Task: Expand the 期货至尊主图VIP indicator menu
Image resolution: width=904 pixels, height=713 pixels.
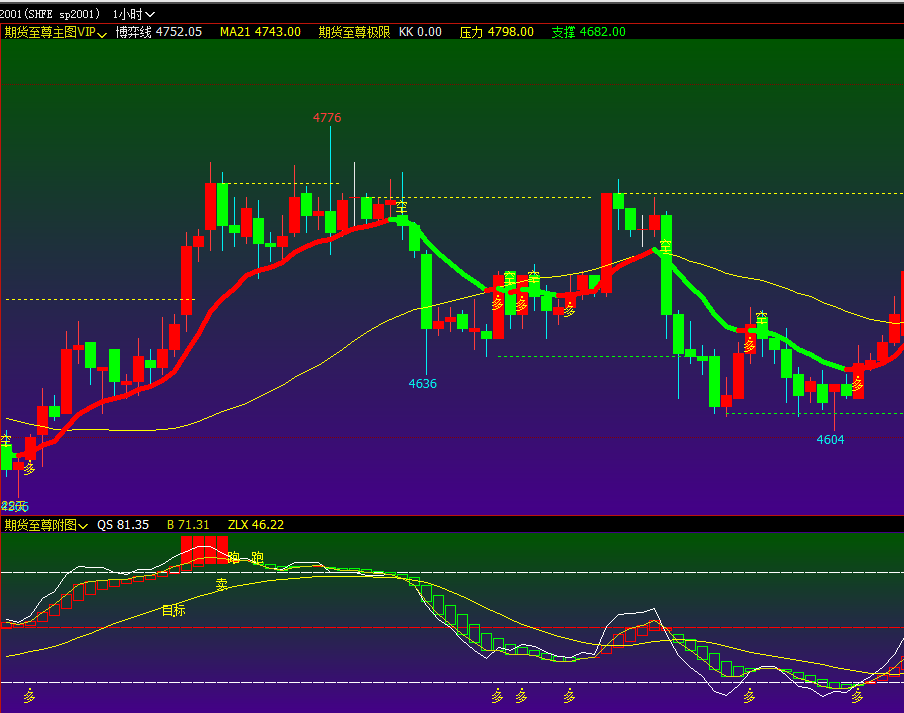Action: pos(55,32)
